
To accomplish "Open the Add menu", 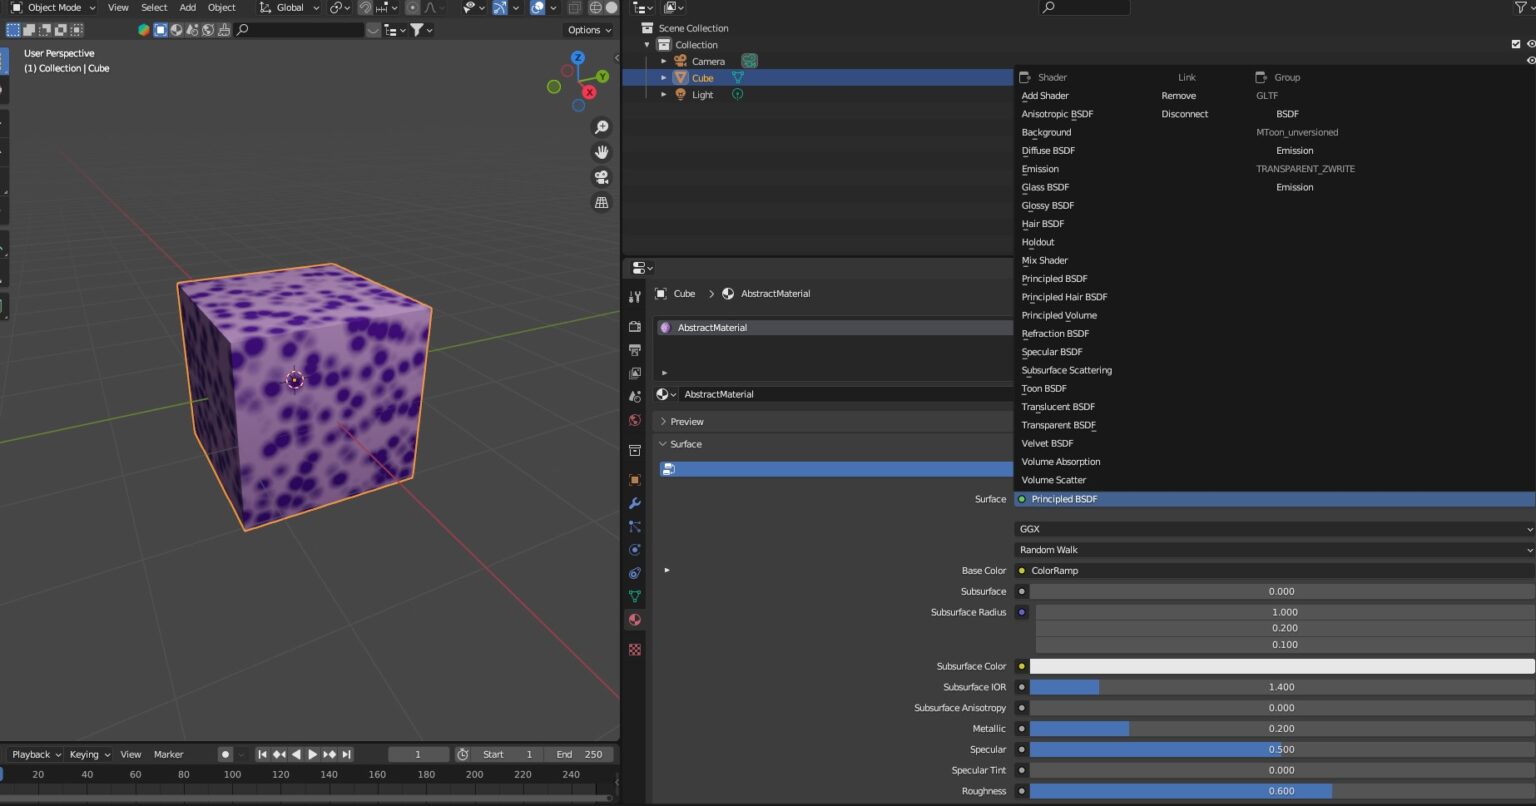I will tap(187, 8).
